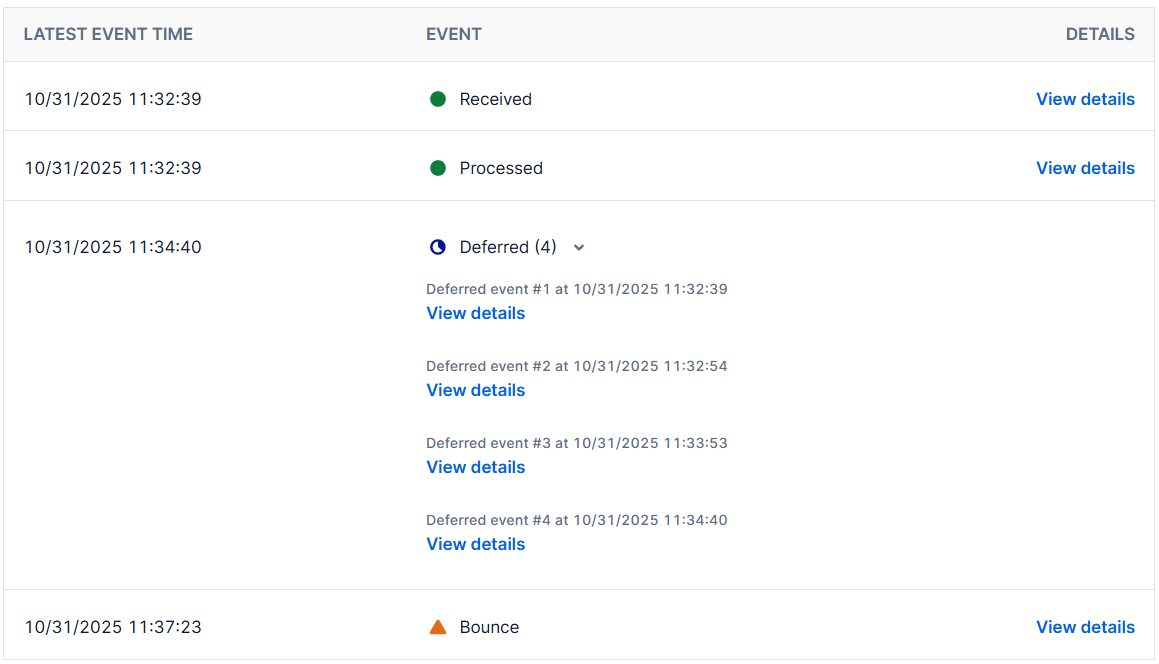Click the Received event label text

click(495, 99)
